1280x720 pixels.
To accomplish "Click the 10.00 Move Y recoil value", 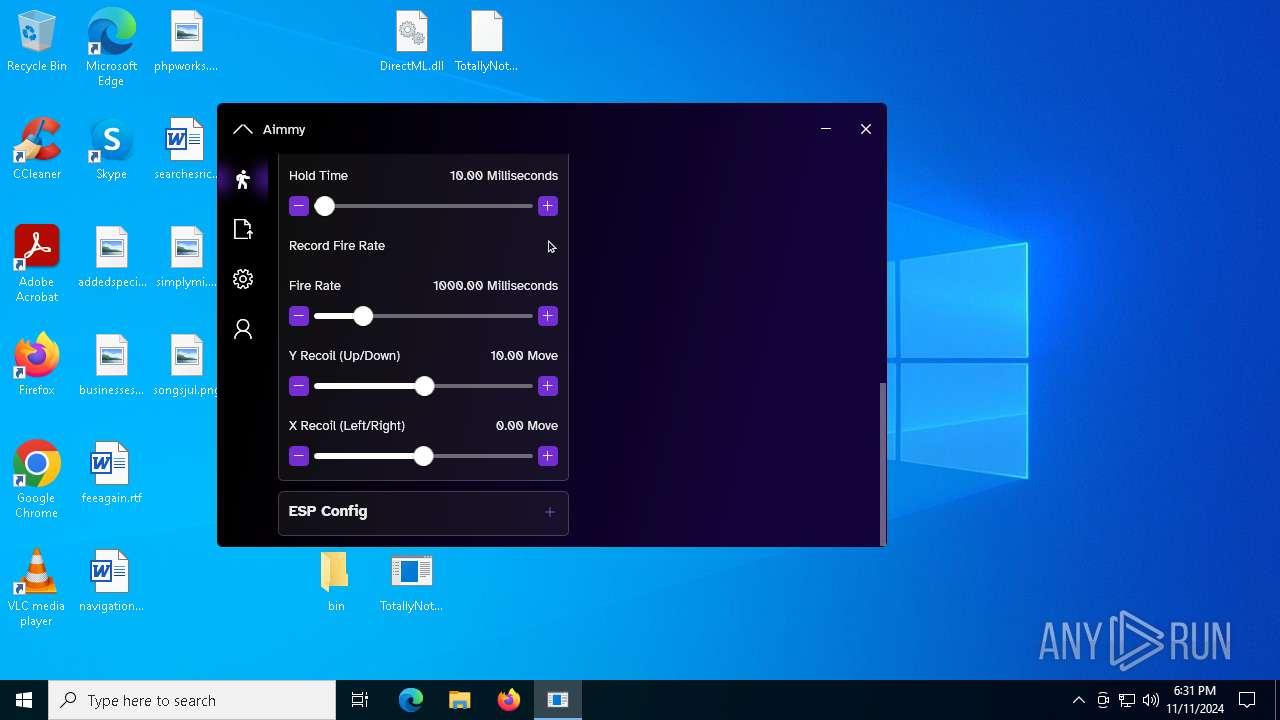I will [x=524, y=355].
